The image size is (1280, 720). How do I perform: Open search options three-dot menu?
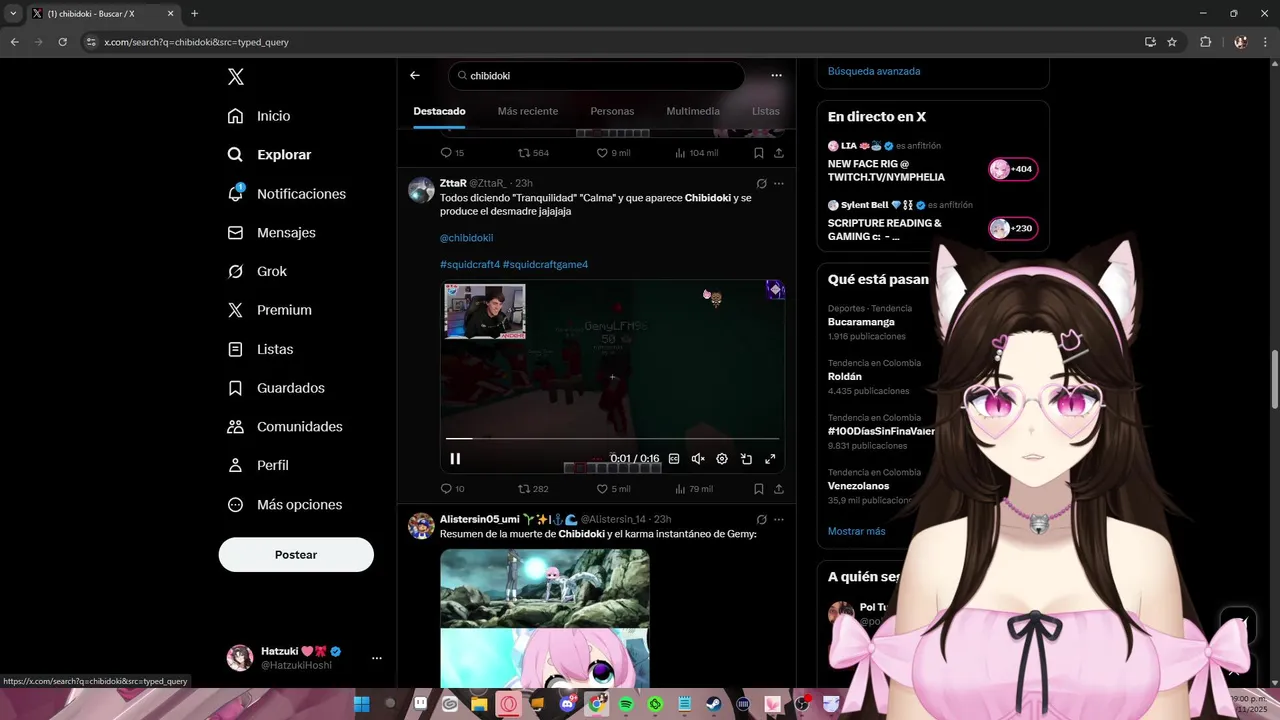pos(776,75)
